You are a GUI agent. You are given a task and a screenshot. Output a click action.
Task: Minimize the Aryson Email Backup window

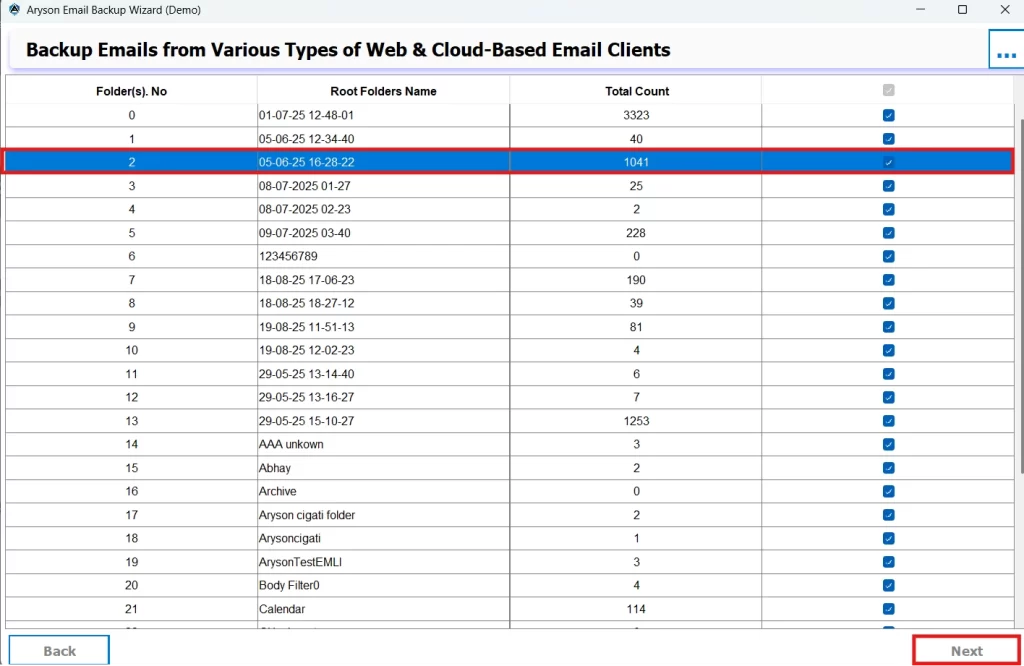[919, 10]
